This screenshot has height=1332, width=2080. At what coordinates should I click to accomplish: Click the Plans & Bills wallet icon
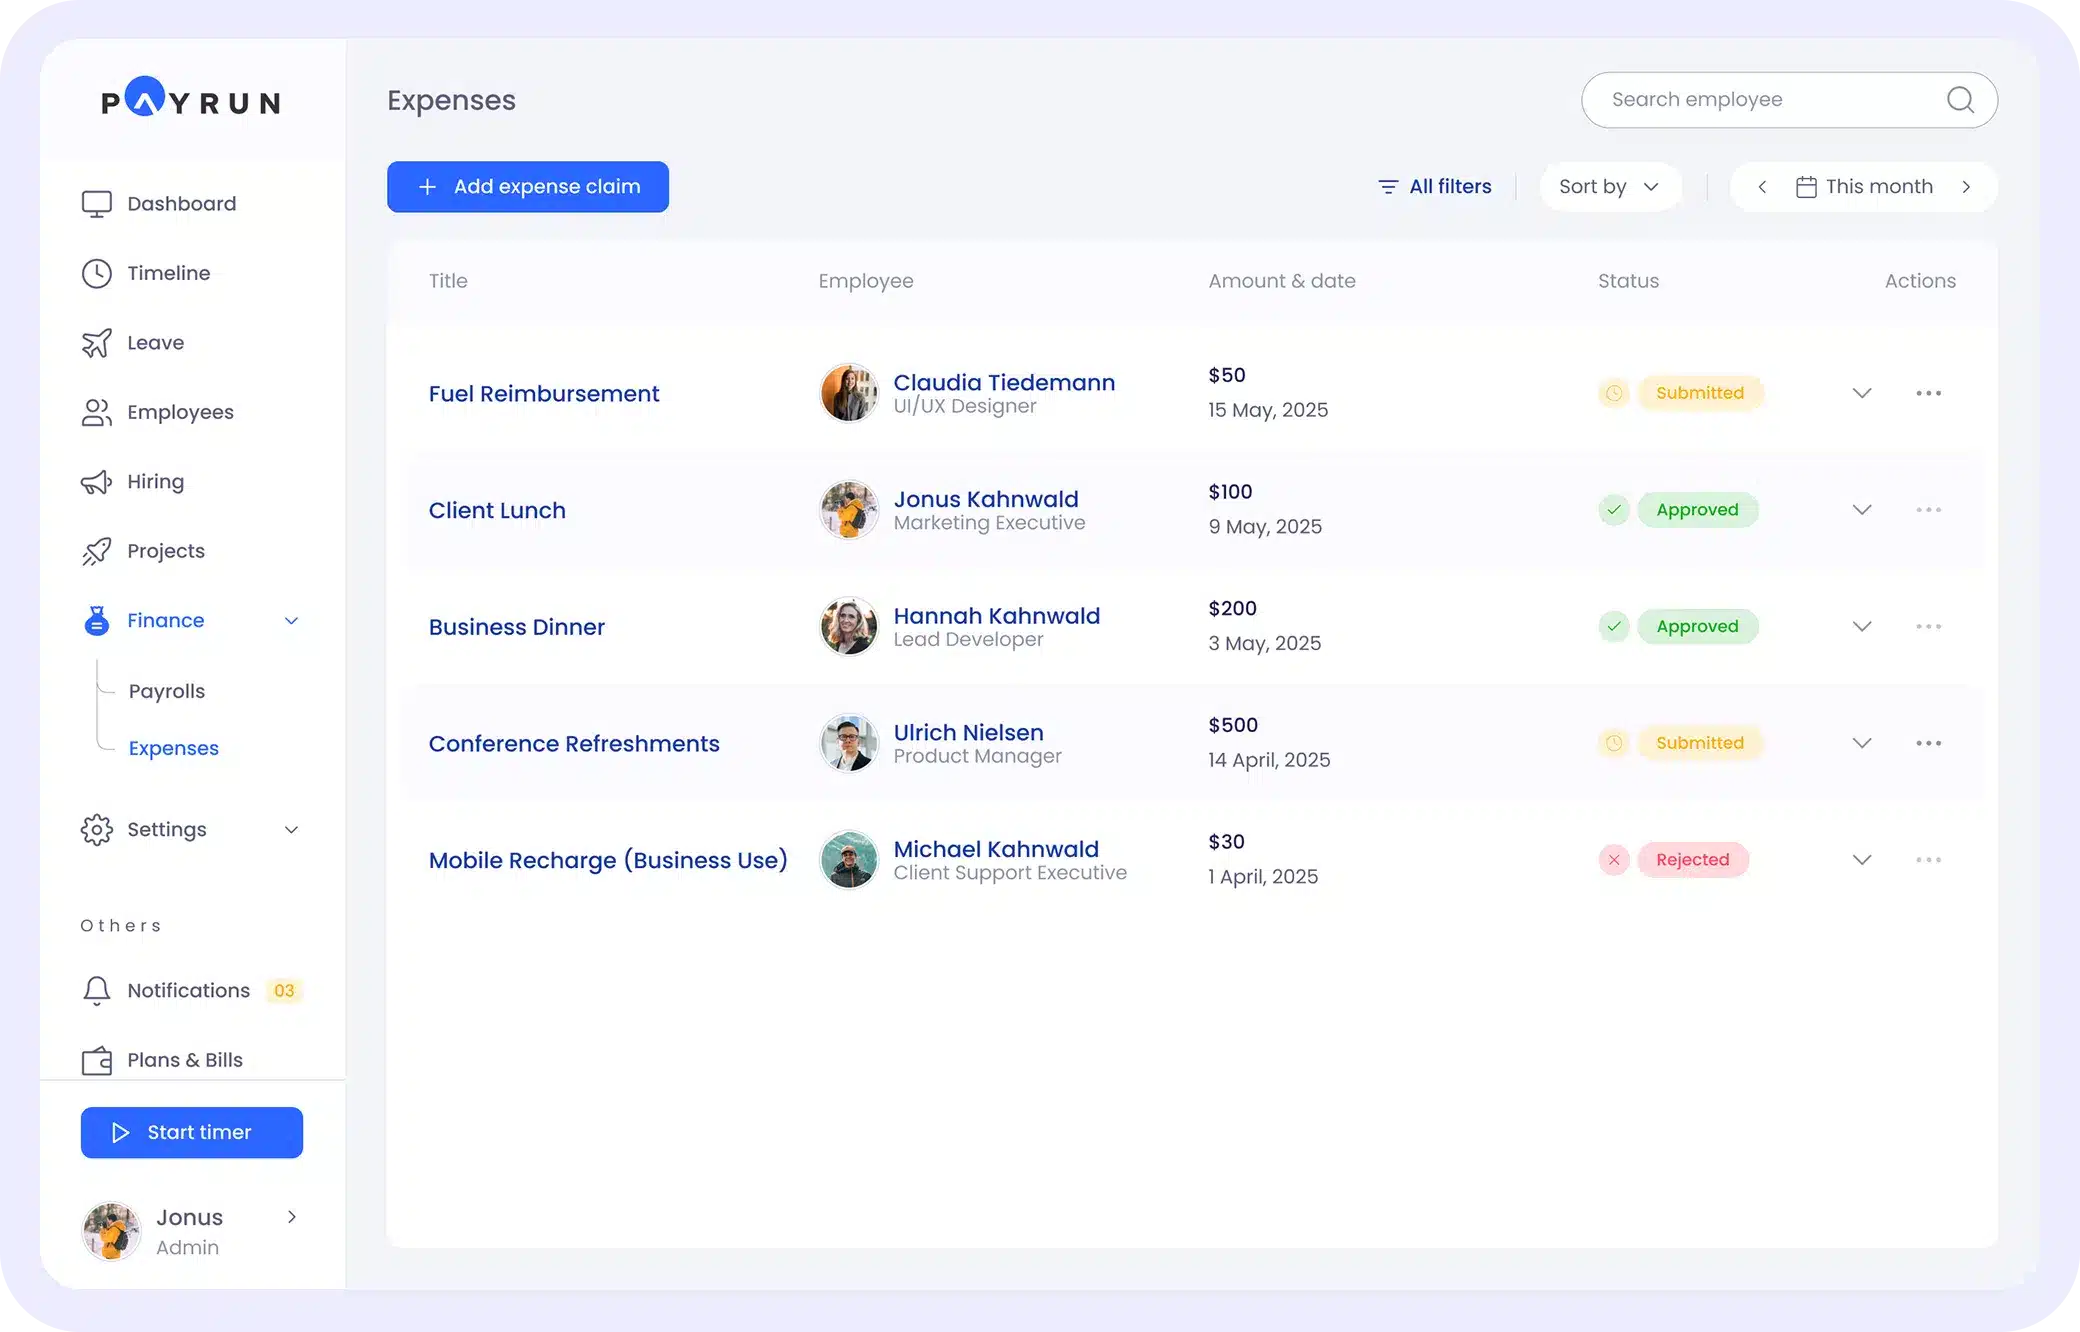[96, 1060]
